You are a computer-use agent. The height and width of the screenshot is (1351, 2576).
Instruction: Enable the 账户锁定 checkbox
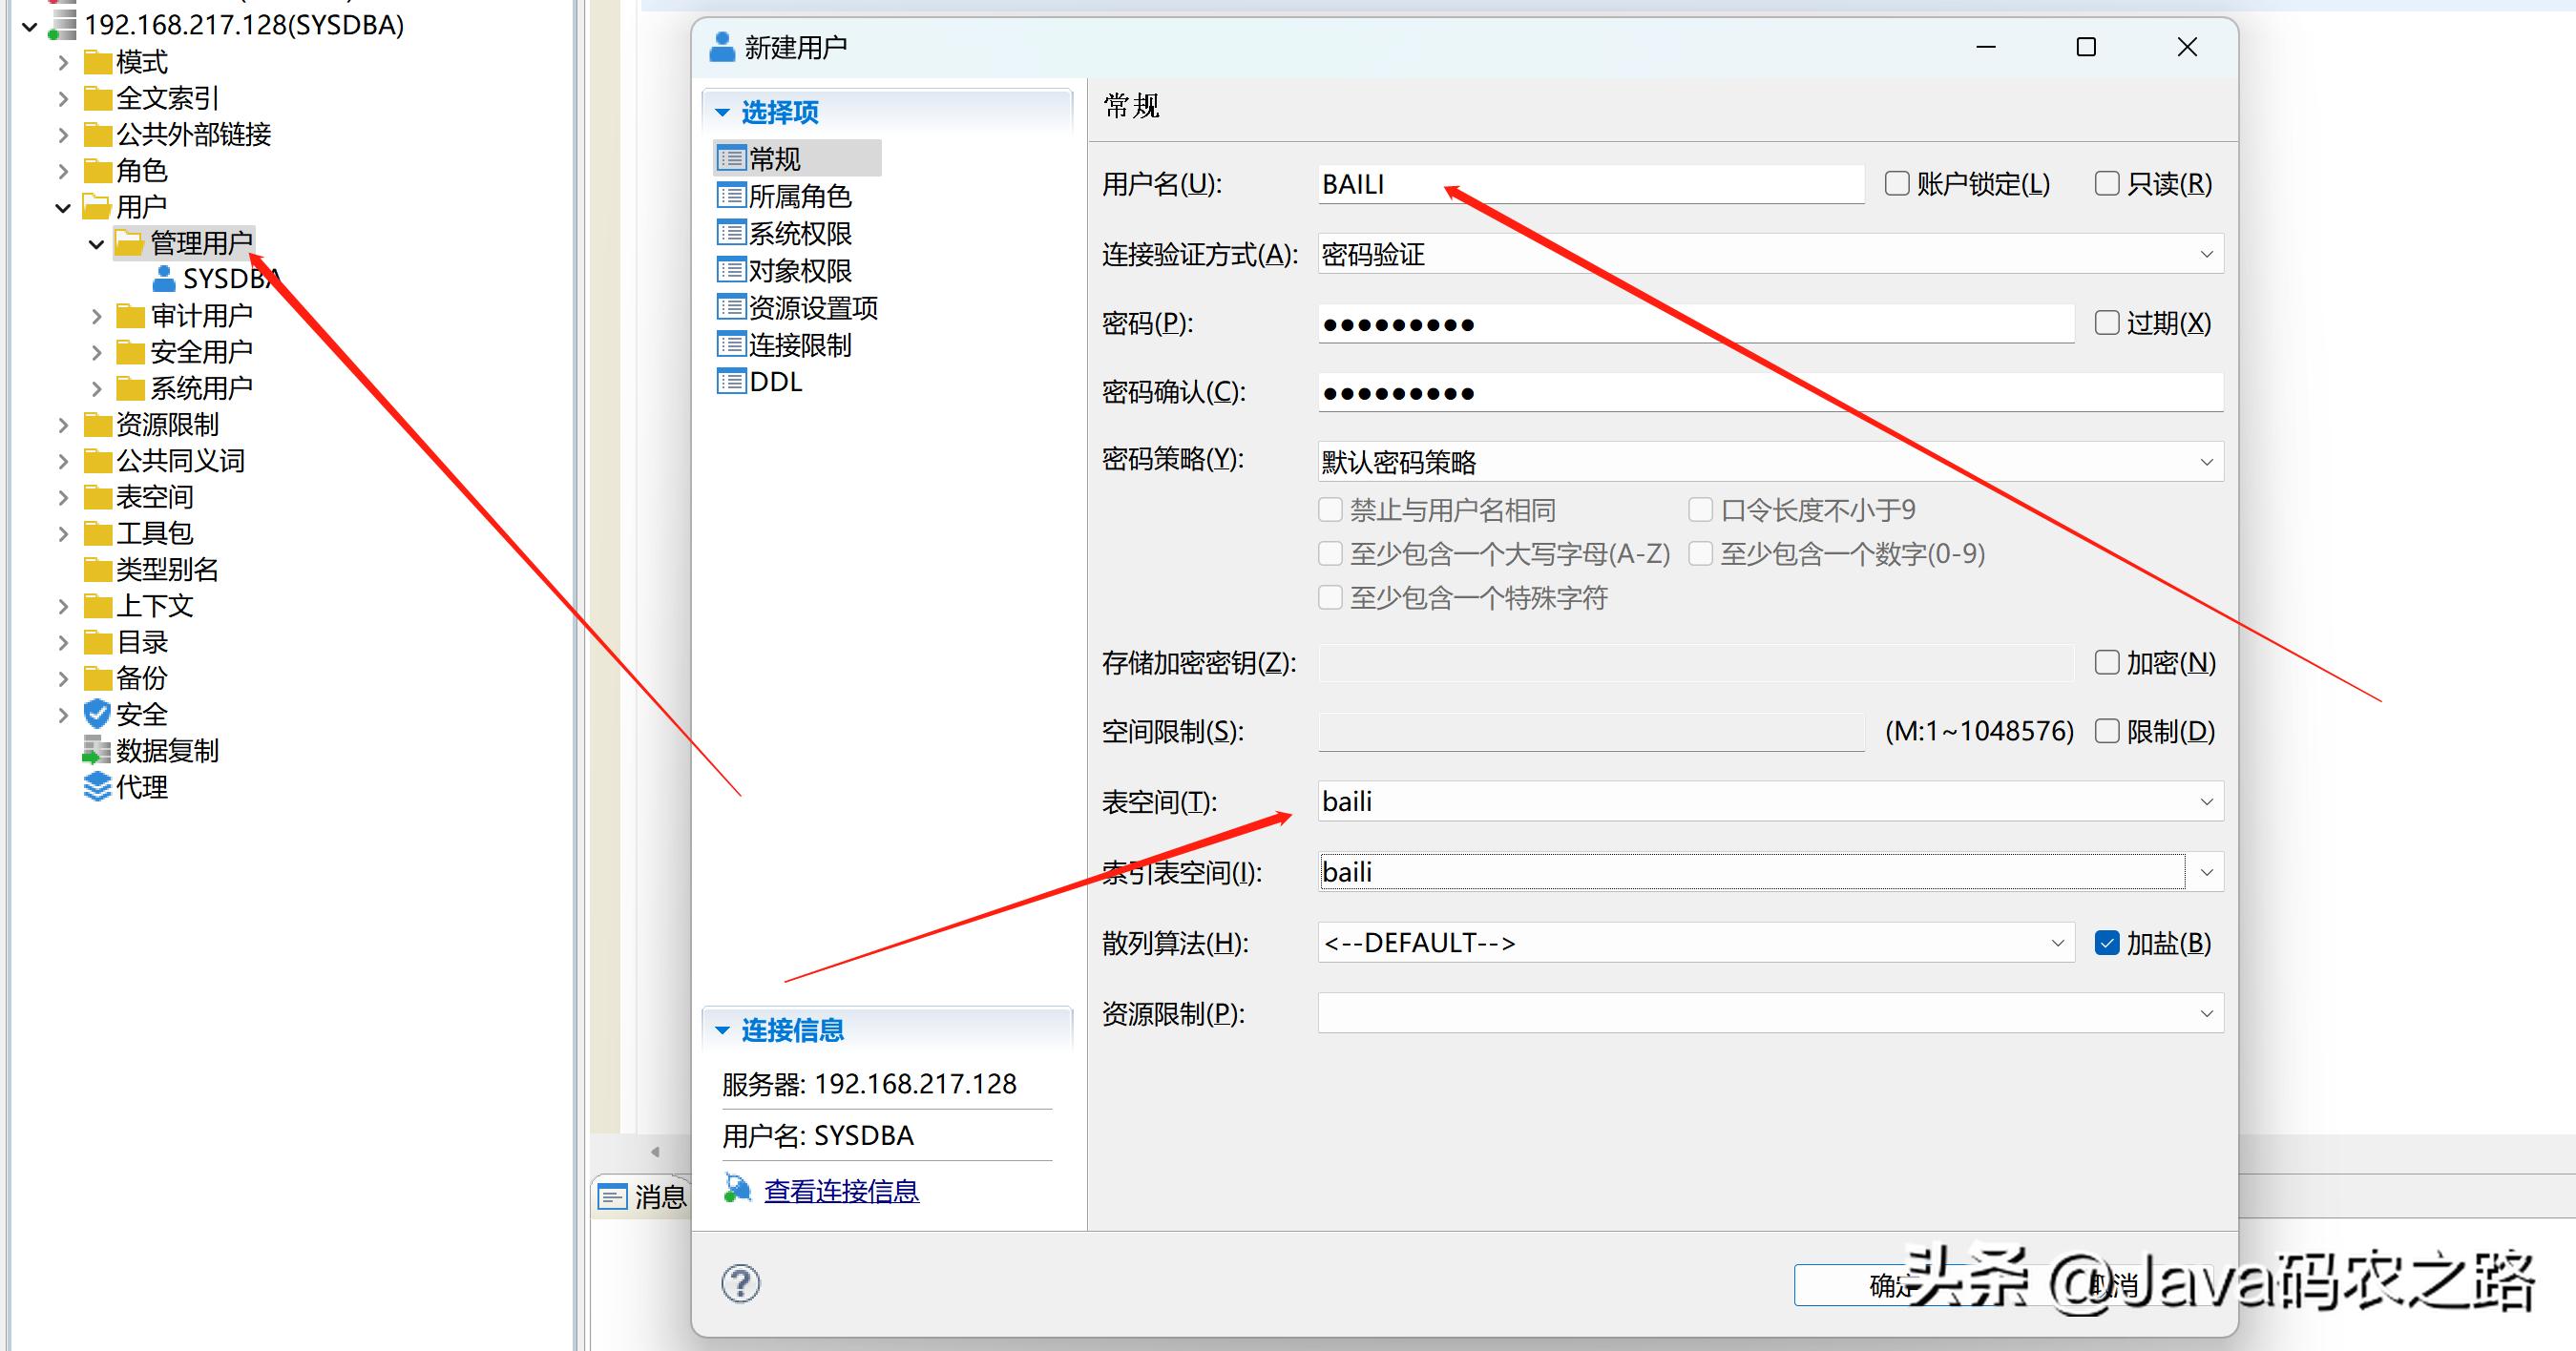(x=1896, y=183)
